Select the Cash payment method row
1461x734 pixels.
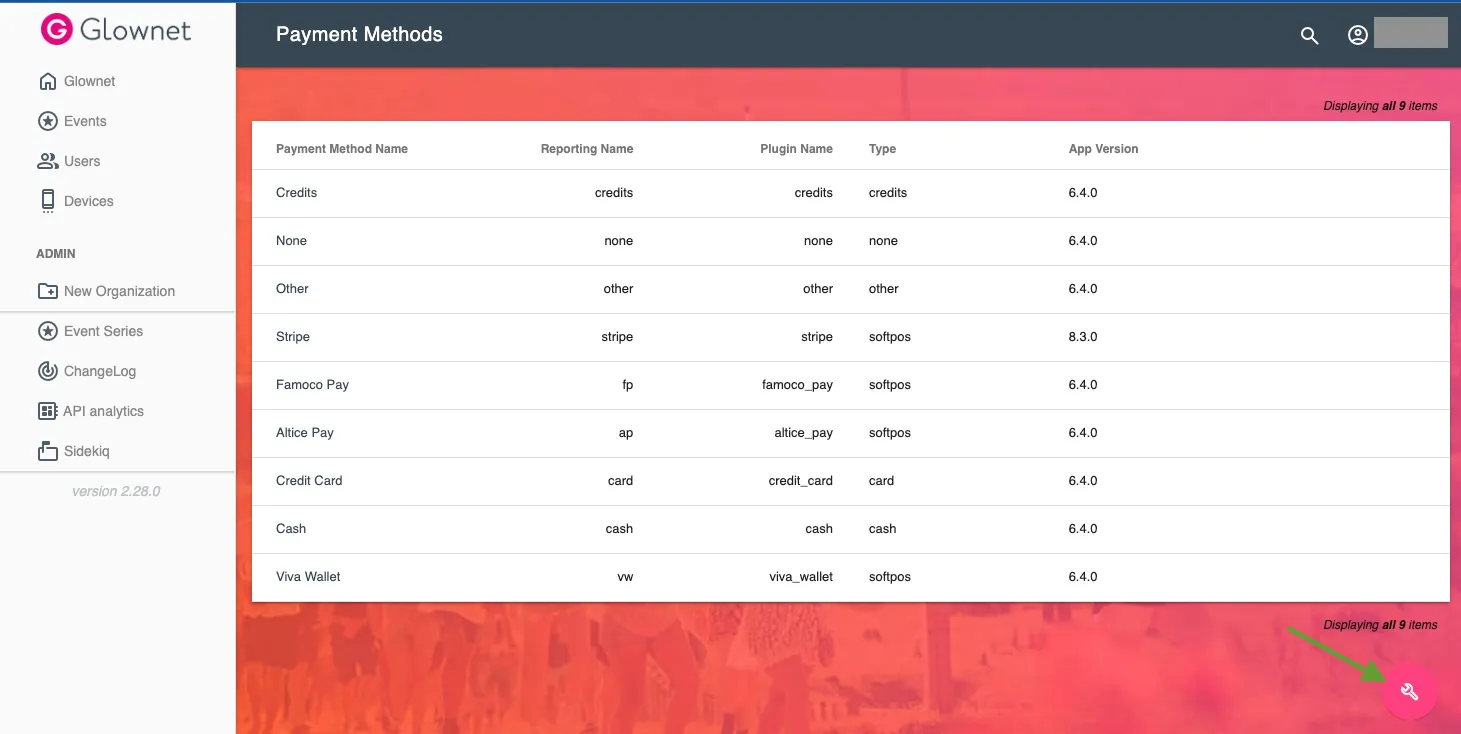pyautogui.click(x=850, y=529)
